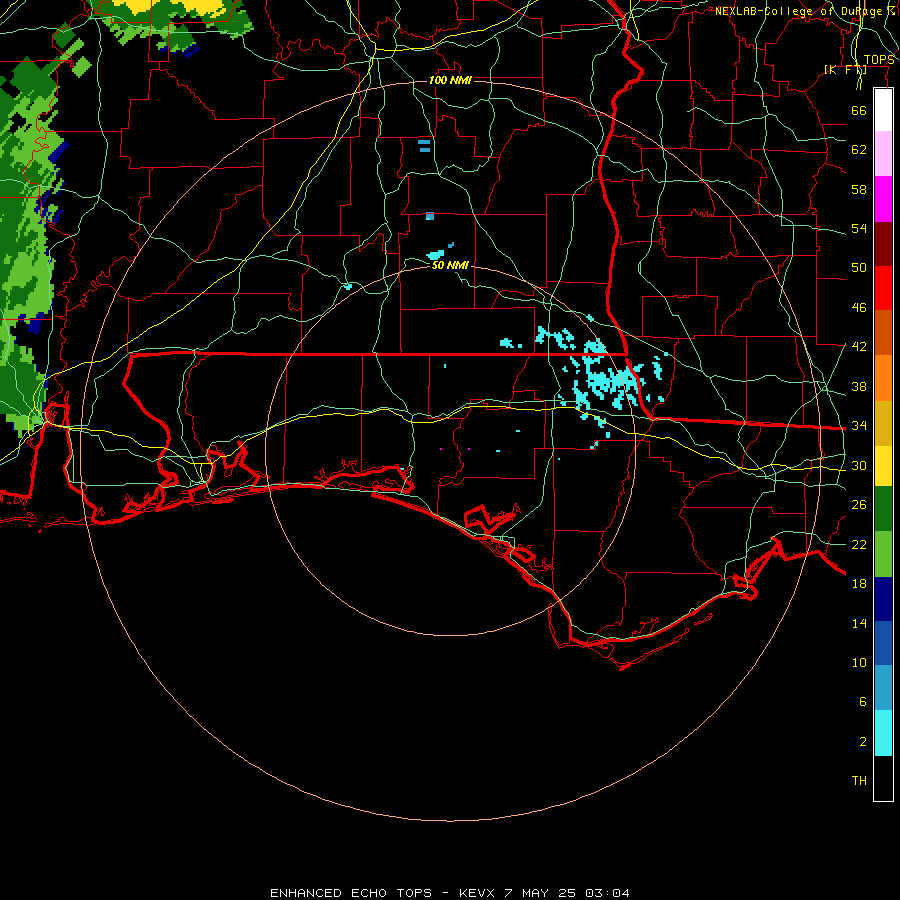Click the legend value '54'

click(x=859, y=228)
